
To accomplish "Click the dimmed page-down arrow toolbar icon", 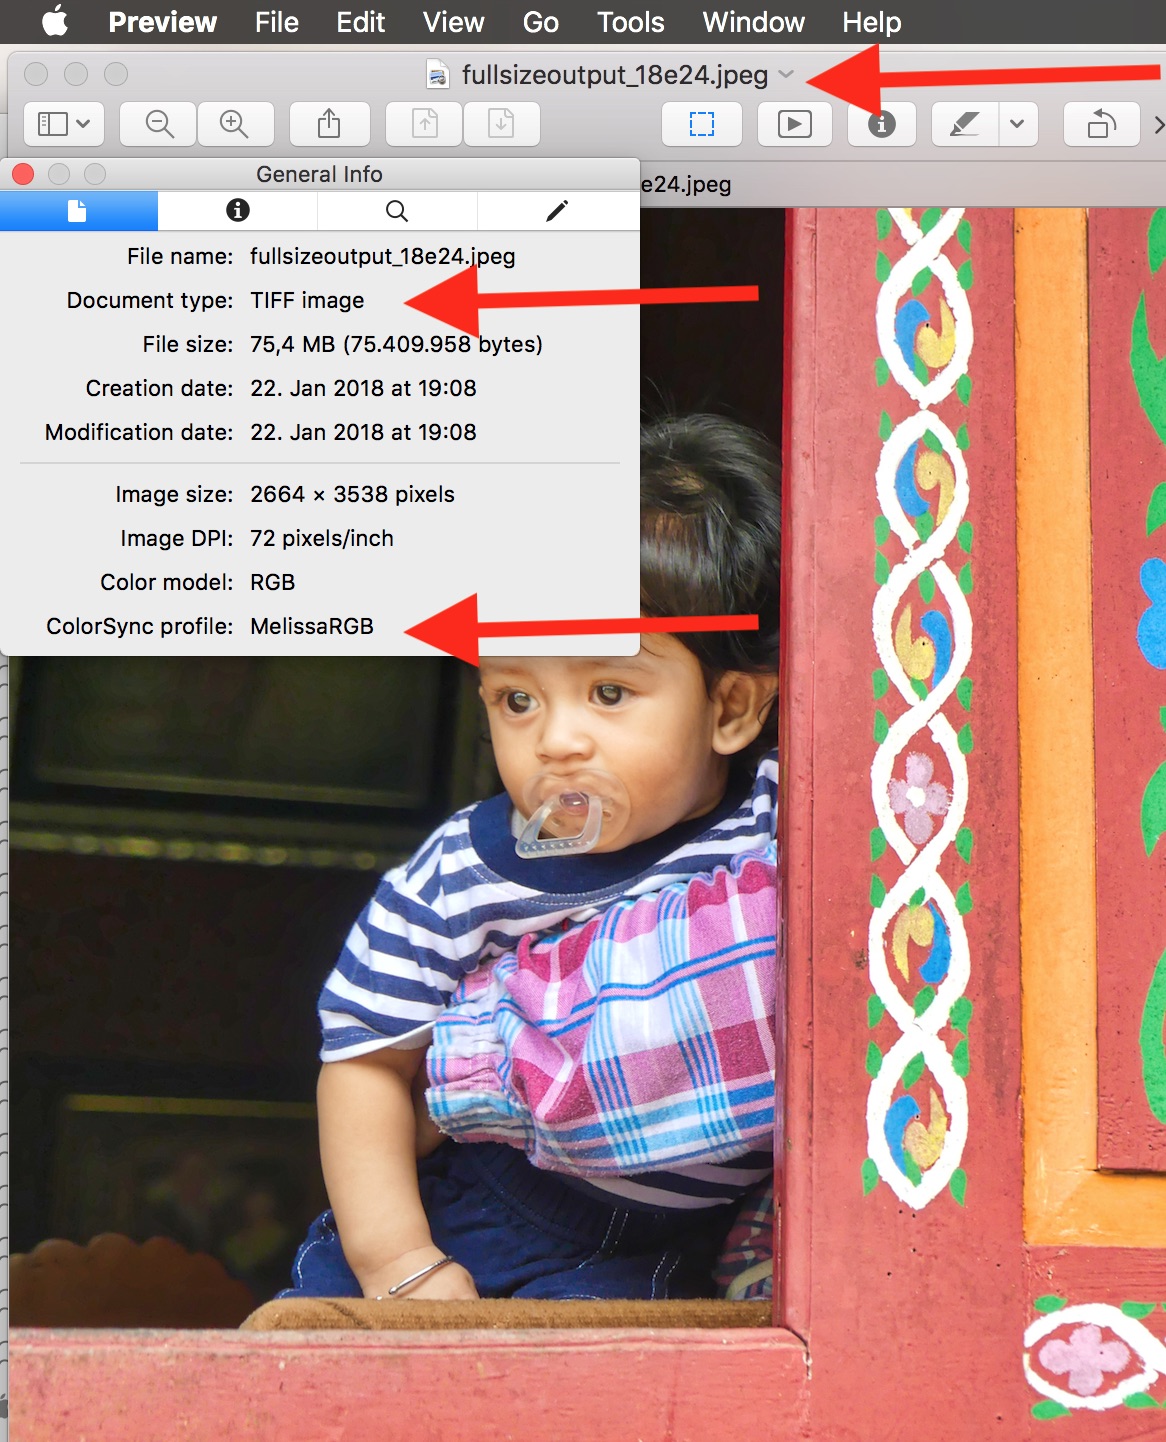I will coord(501,124).
